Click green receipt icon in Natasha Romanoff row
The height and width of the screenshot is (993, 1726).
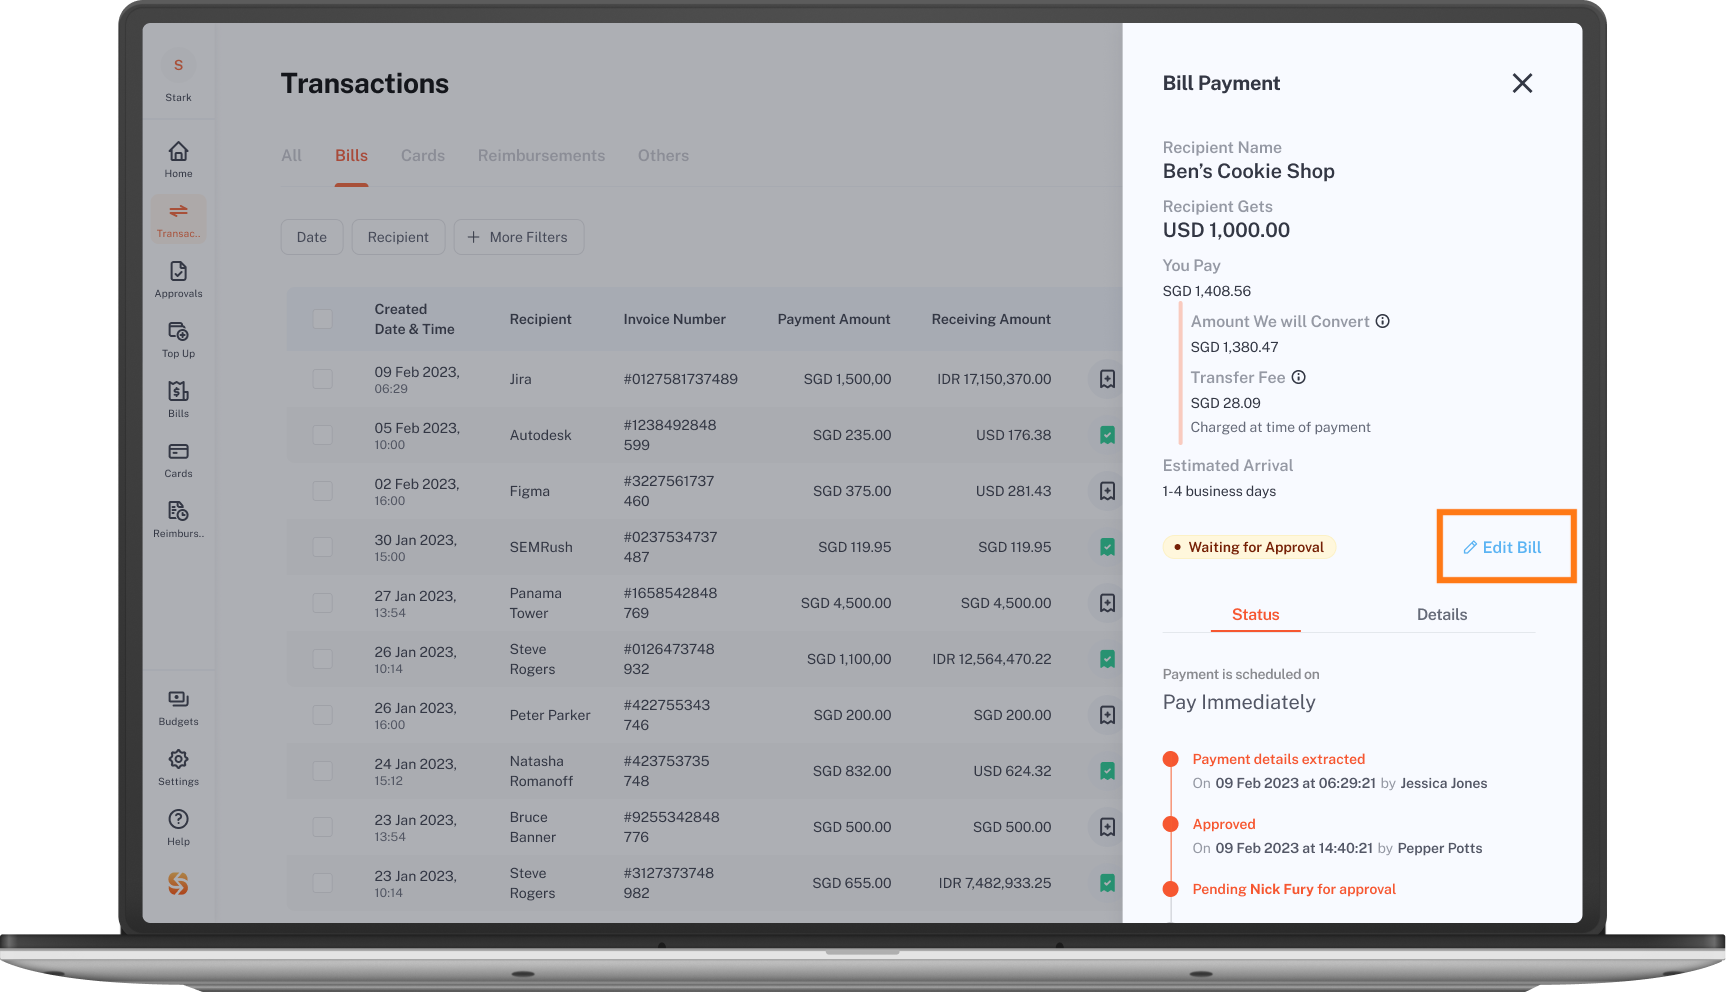coord(1107,771)
